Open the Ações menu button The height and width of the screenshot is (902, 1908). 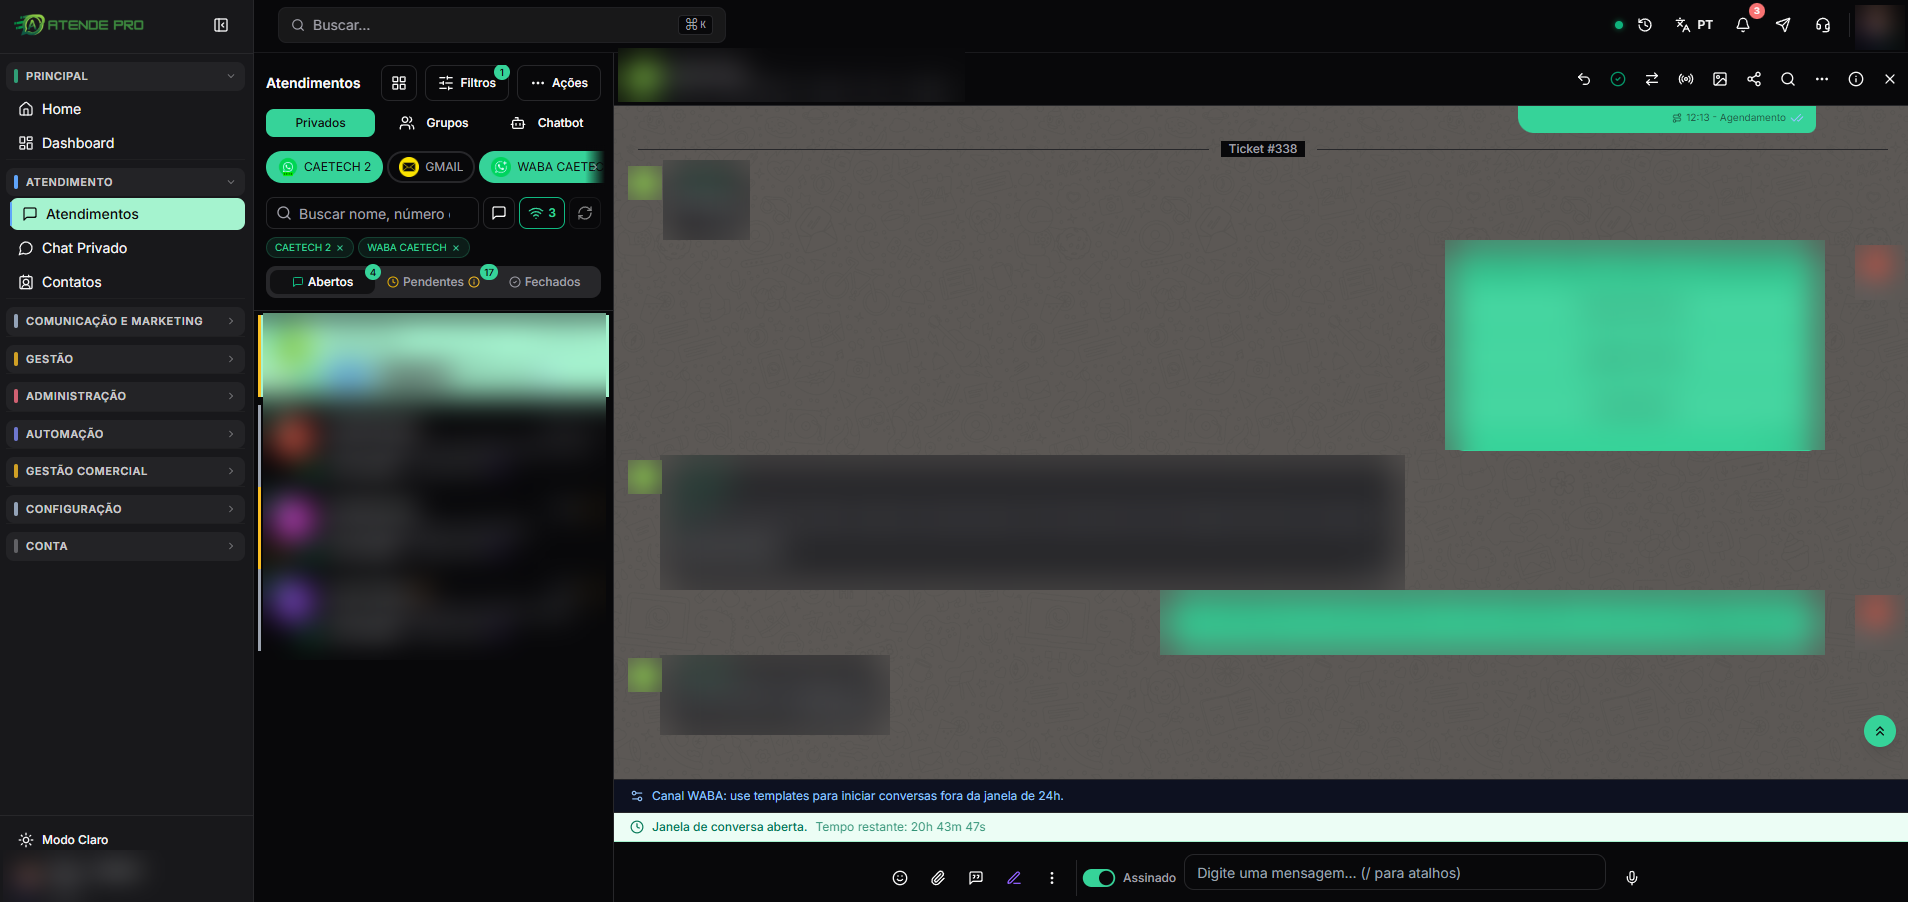pos(559,83)
